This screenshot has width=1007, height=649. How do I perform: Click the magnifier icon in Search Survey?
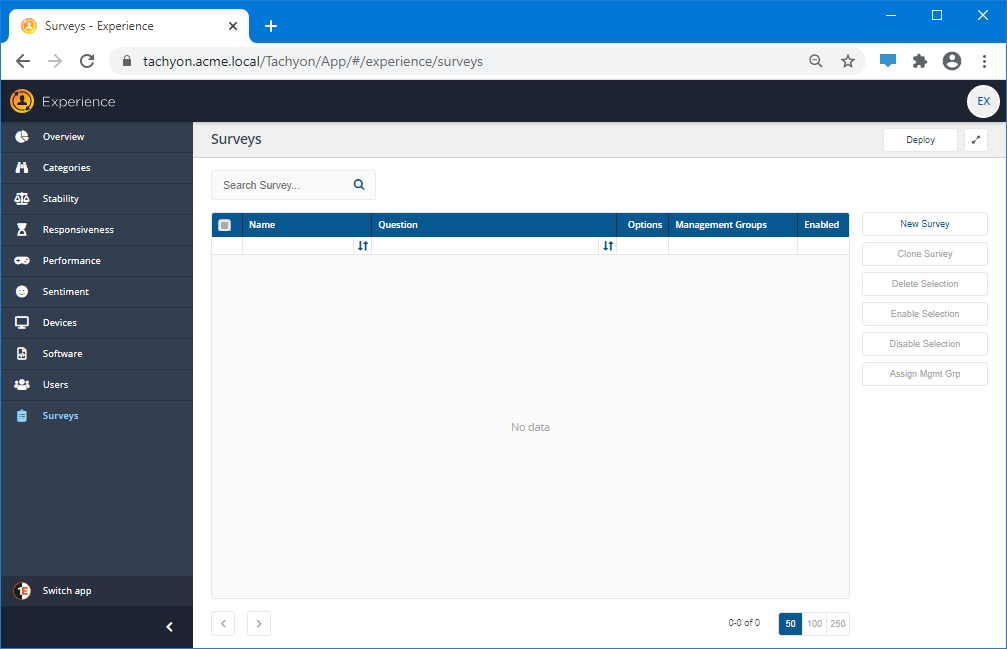[359, 185]
